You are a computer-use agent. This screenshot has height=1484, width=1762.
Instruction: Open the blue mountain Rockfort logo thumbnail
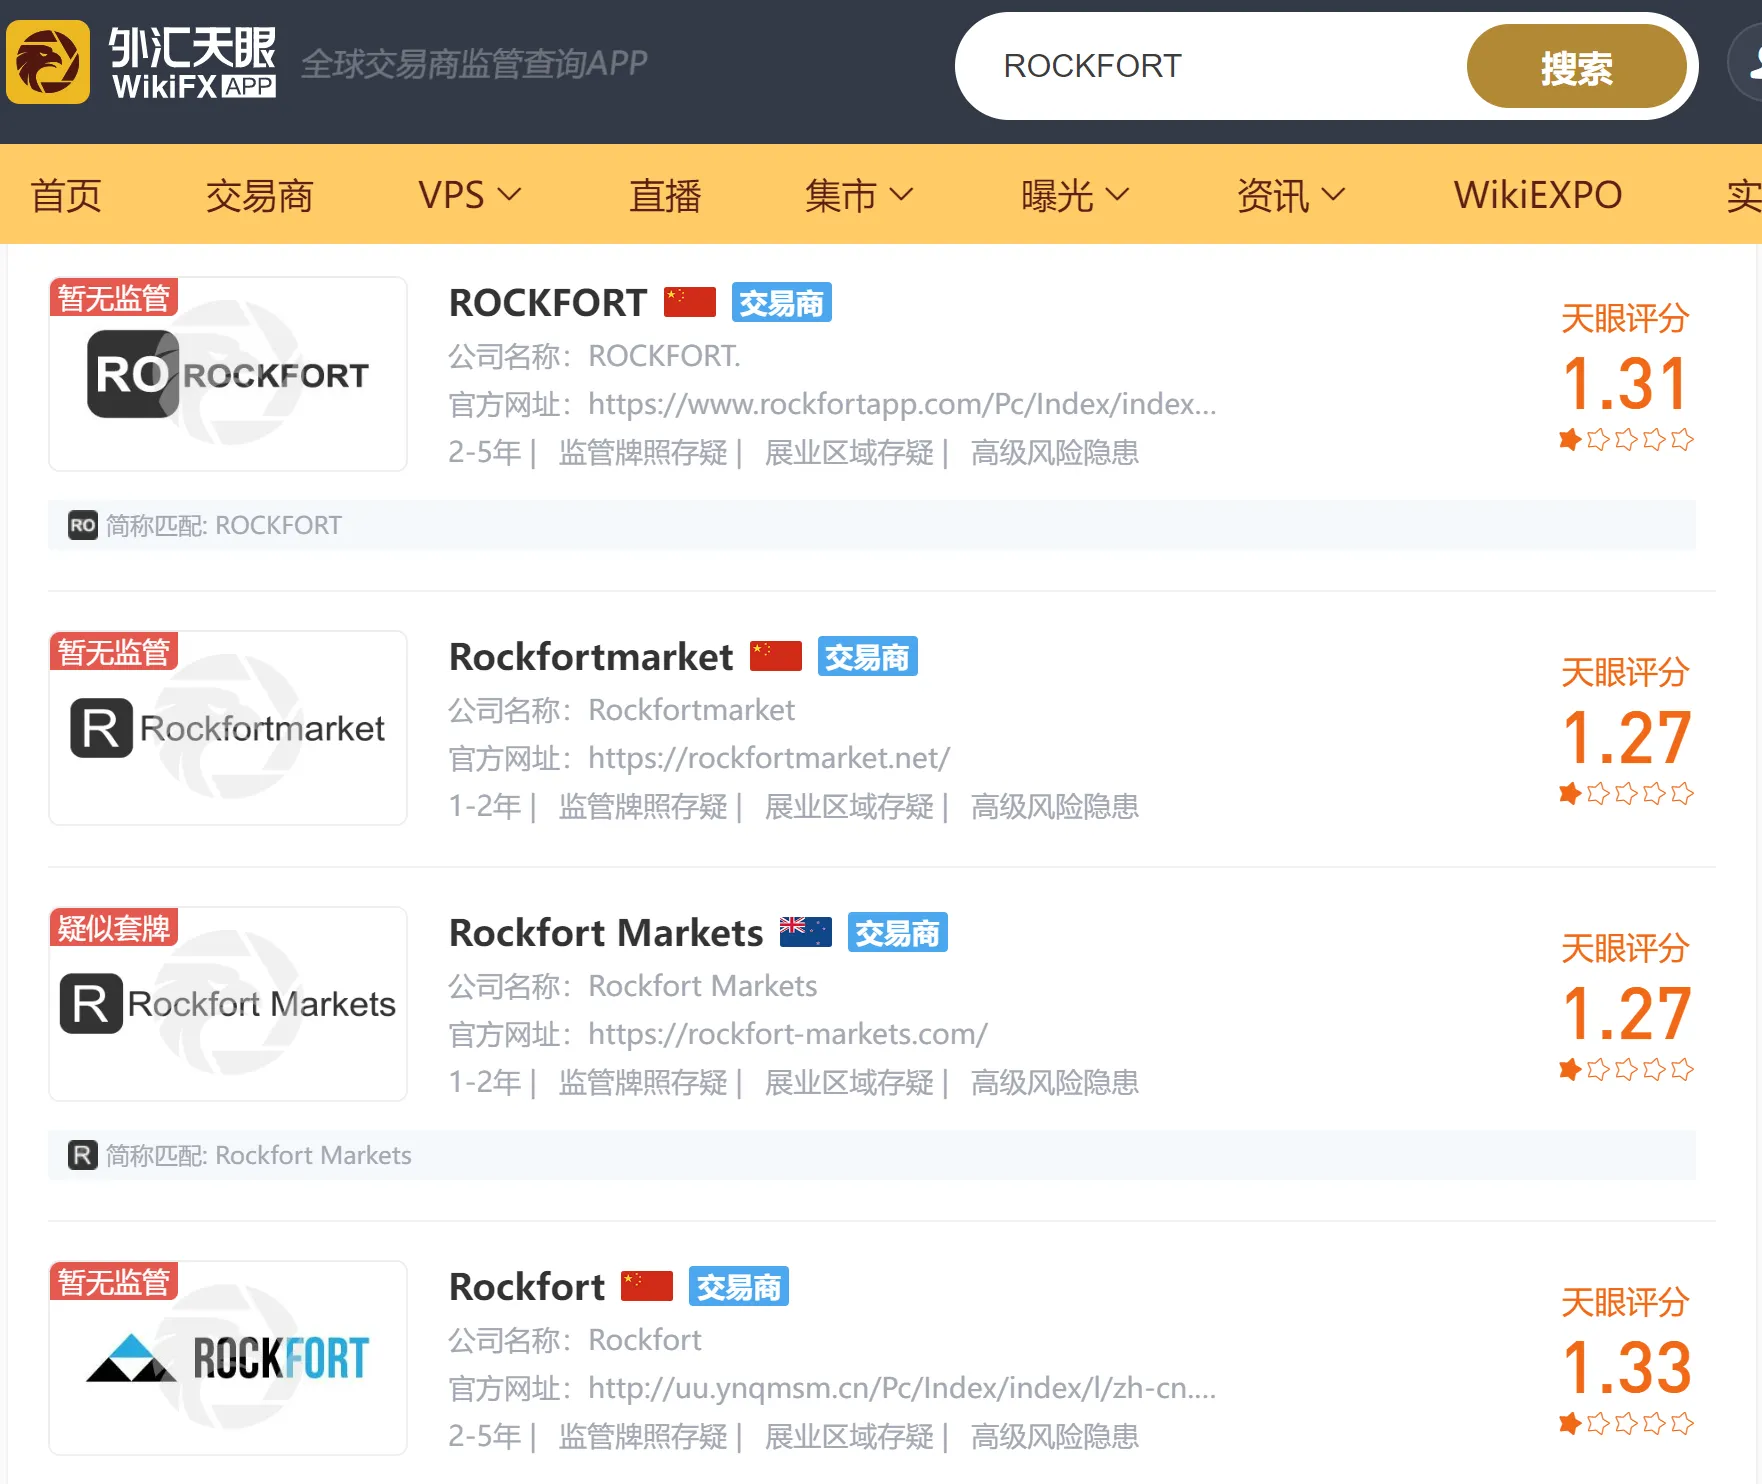click(228, 1358)
